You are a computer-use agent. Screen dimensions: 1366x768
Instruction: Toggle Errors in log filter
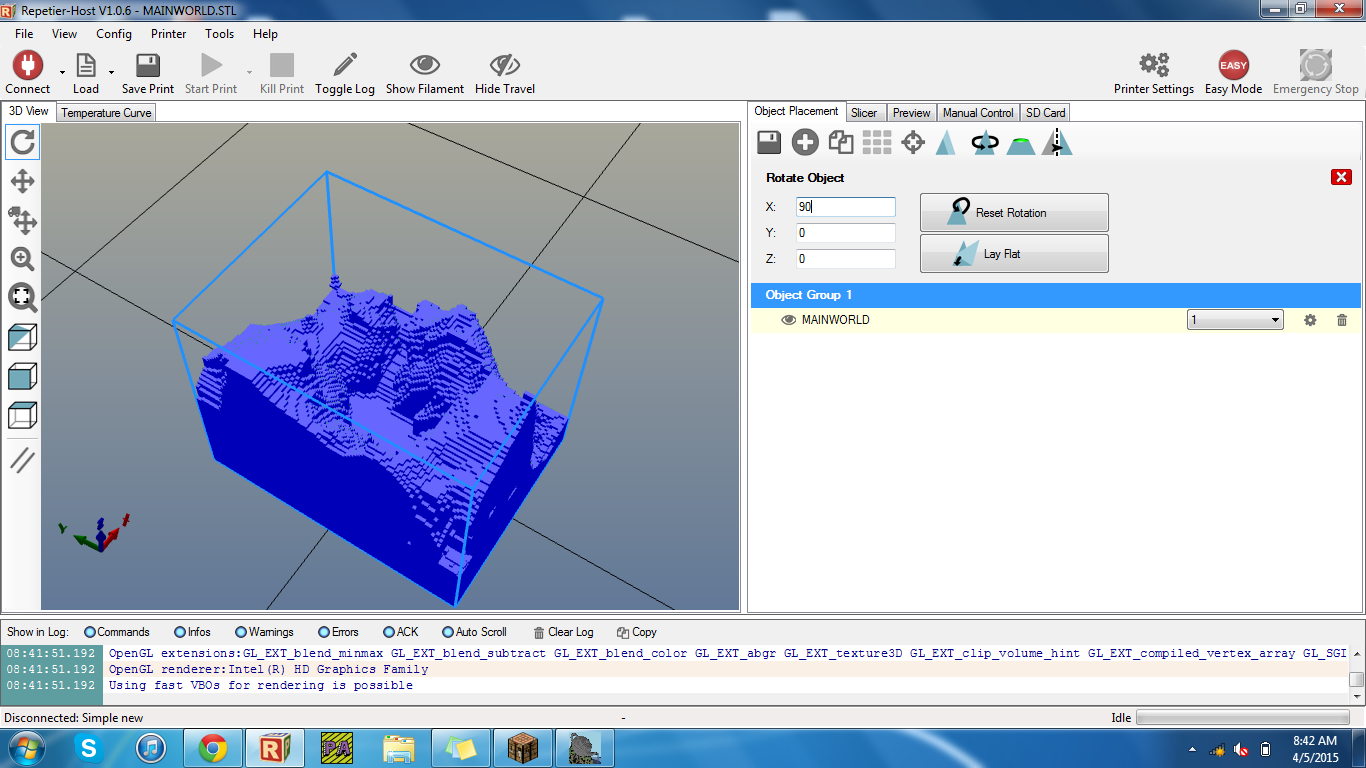point(338,632)
